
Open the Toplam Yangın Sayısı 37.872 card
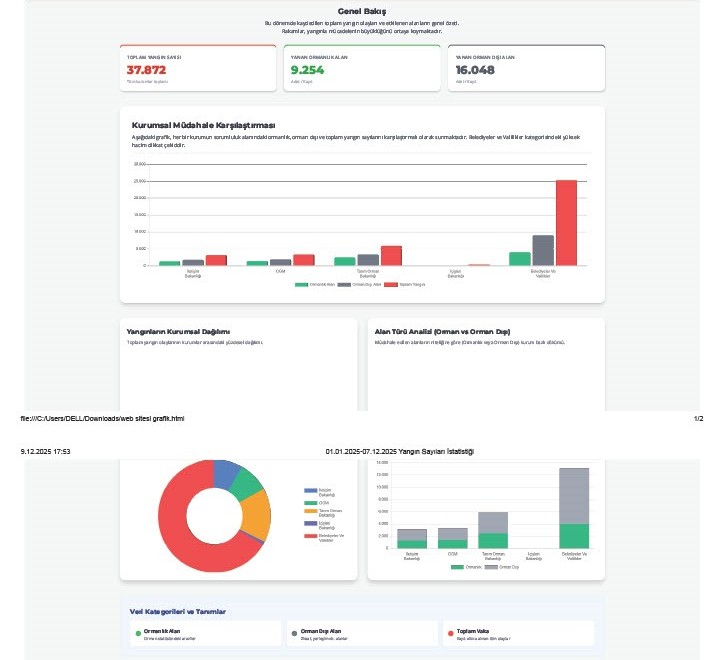[x=197, y=68]
